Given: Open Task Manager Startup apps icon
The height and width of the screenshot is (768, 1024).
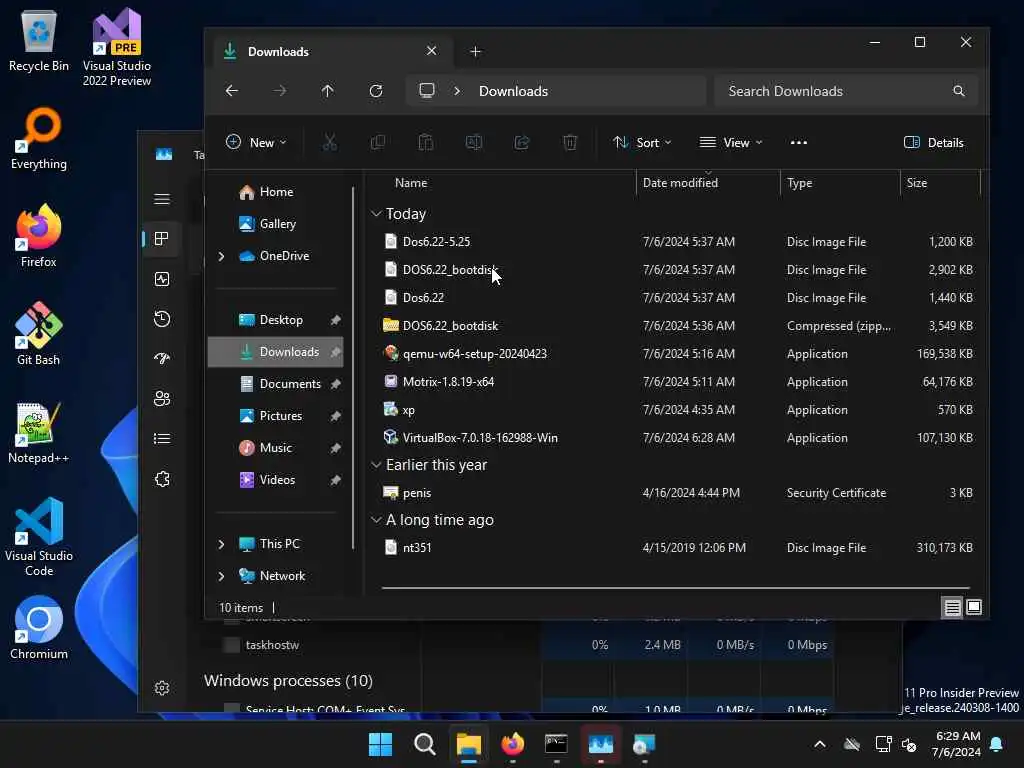Looking at the screenshot, I should click(x=162, y=359).
